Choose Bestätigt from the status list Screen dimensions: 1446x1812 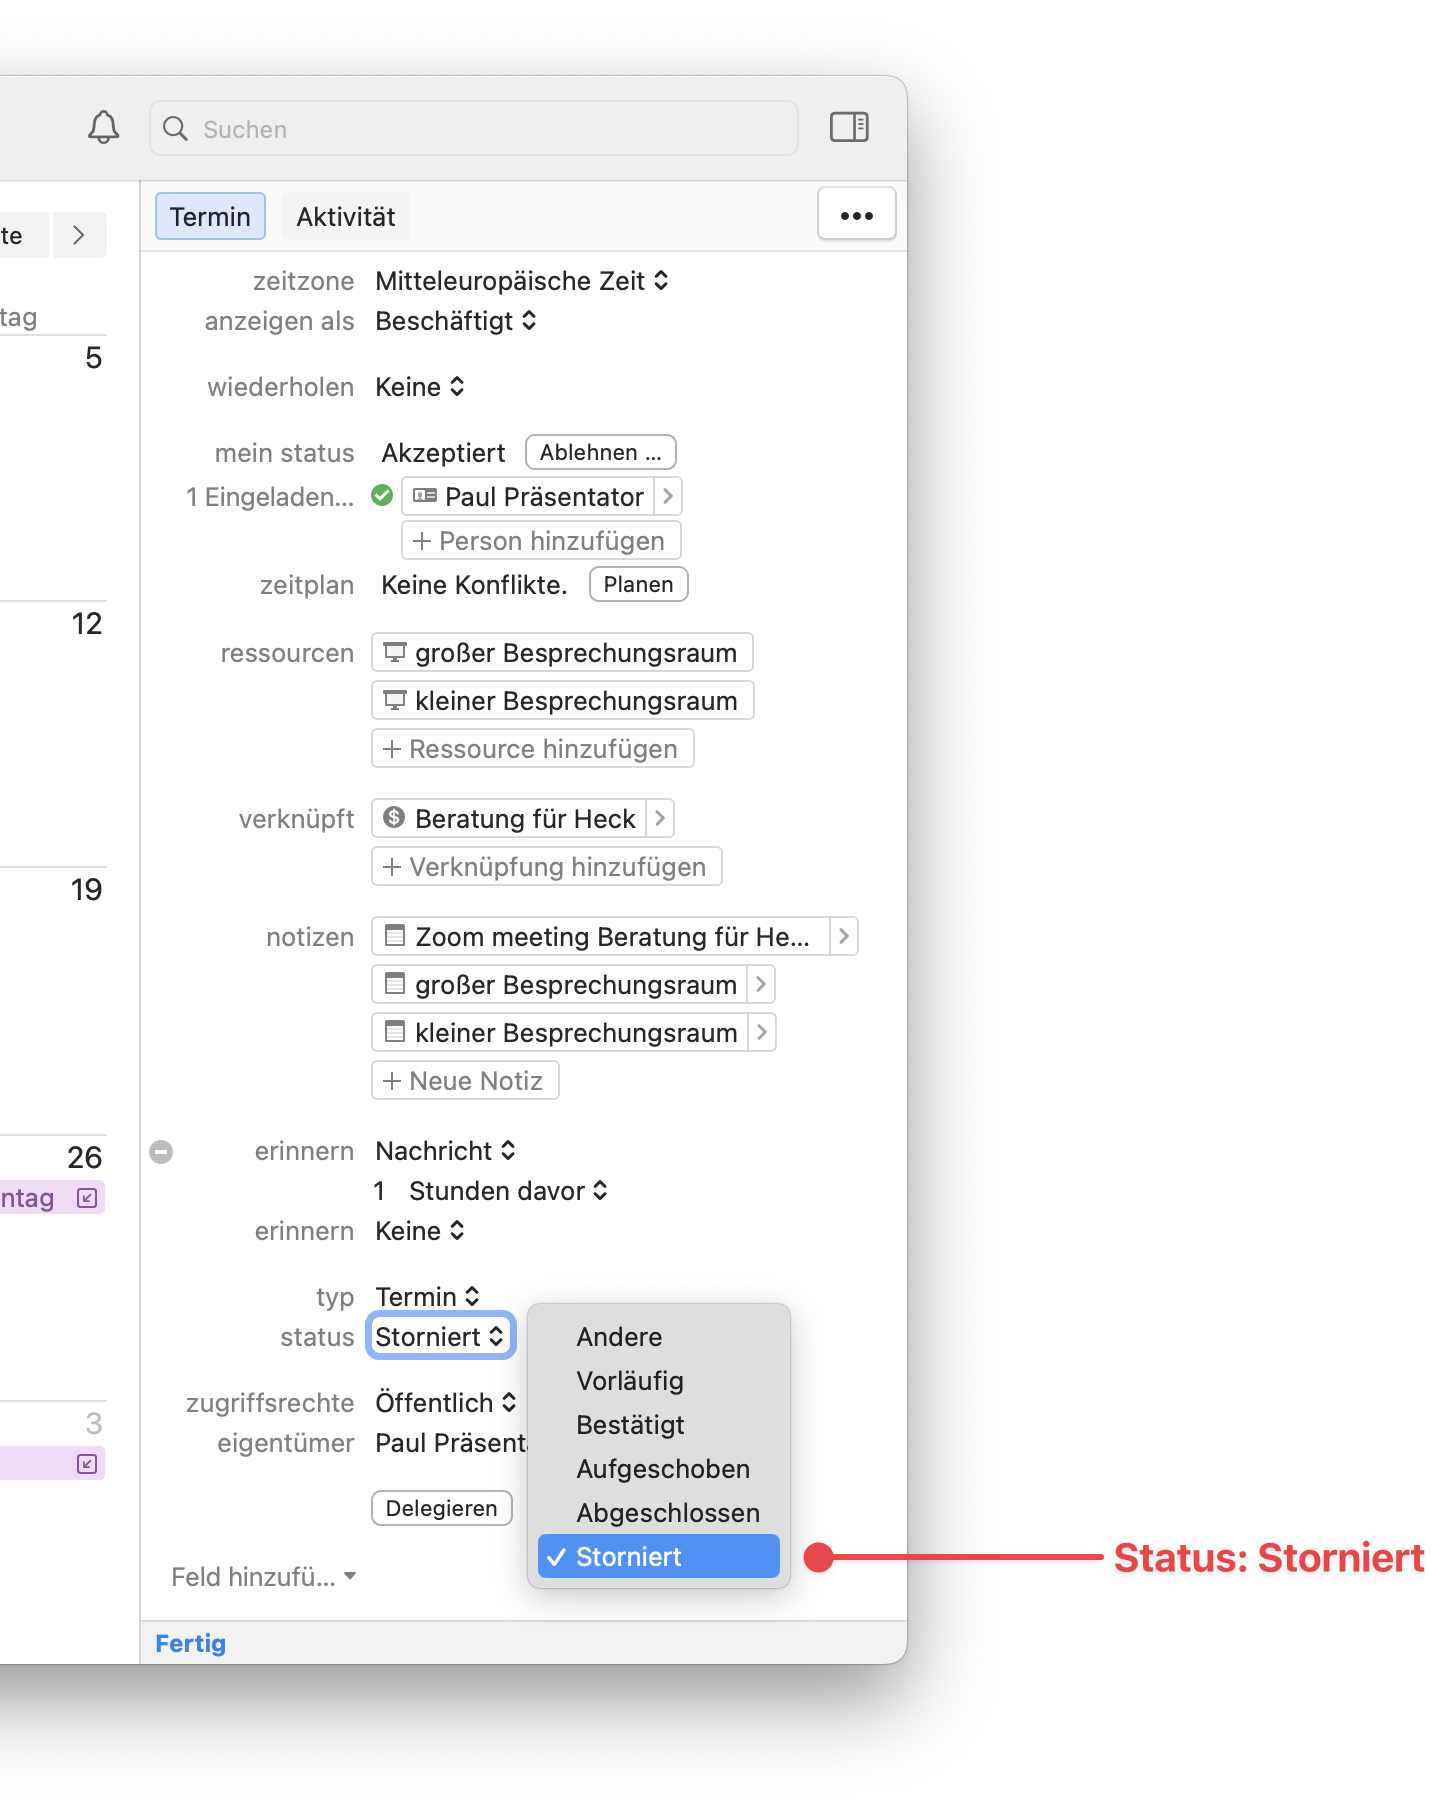tap(630, 1425)
